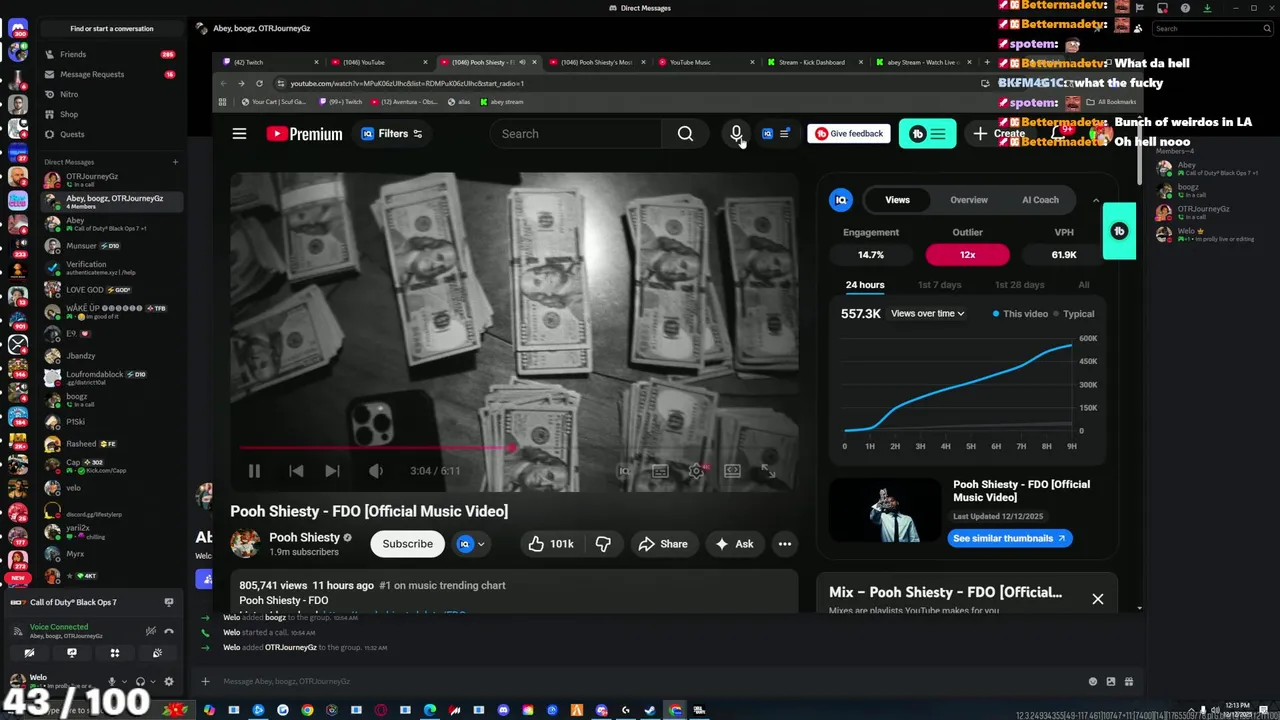Select the Views tab in vidIQ panel
Screen dimensions: 1280x720
897,200
